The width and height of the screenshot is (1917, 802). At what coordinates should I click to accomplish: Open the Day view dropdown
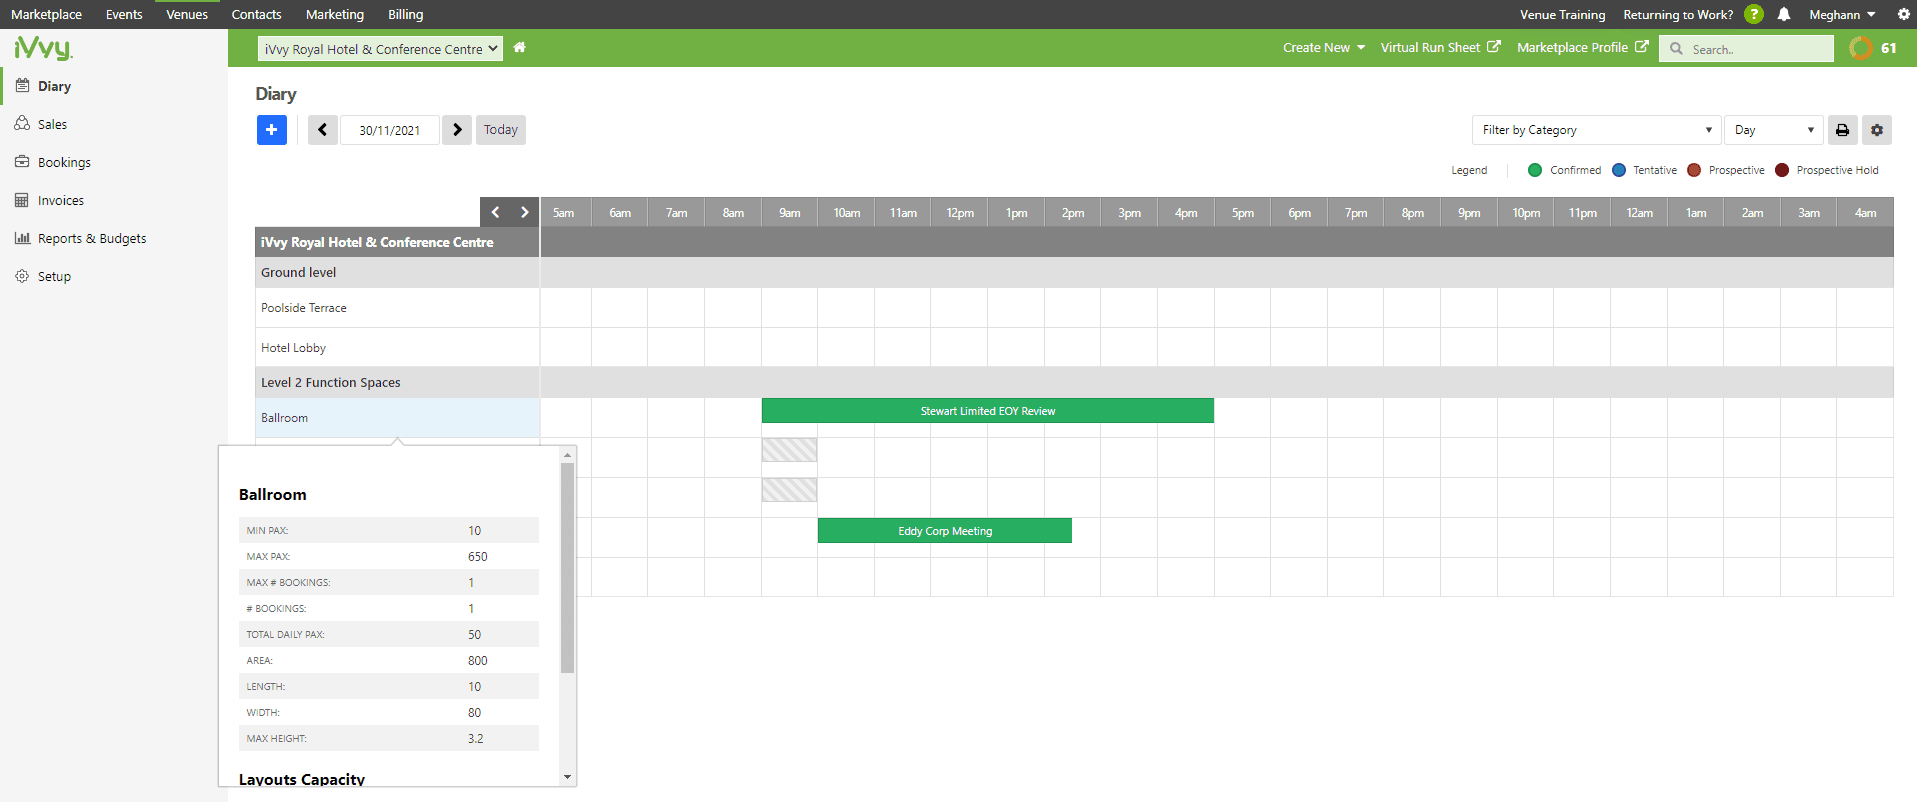coord(1774,130)
